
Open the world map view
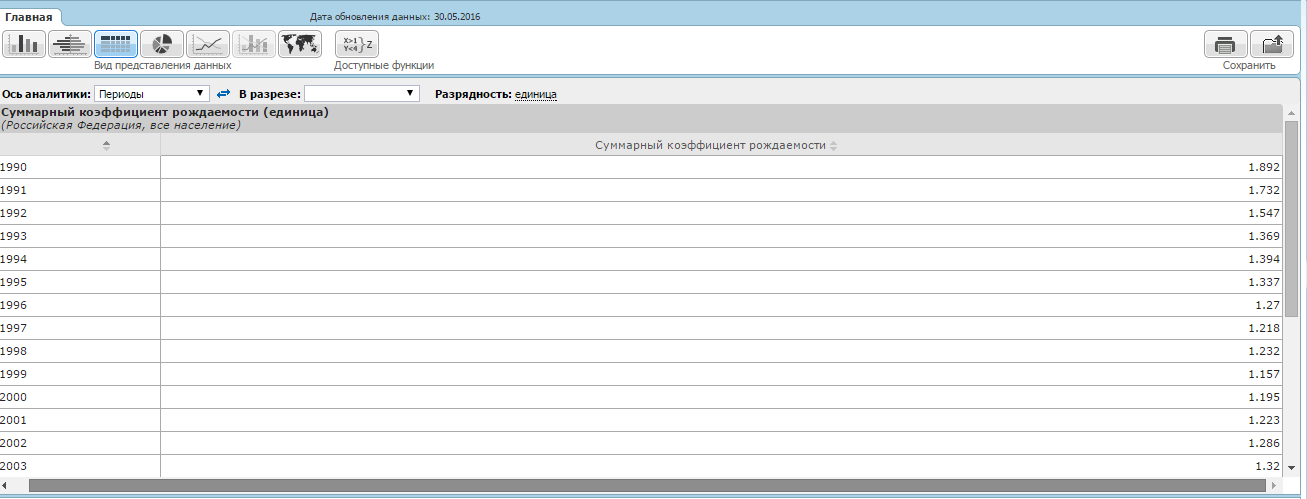(300, 44)
